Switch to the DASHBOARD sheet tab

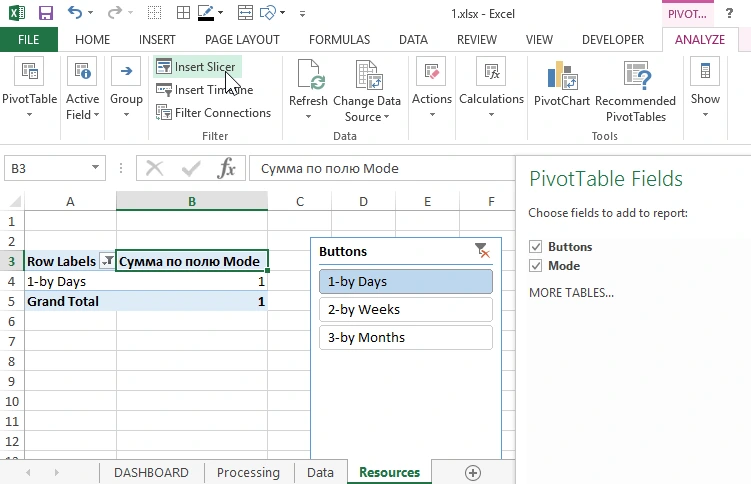coord(150,472)
